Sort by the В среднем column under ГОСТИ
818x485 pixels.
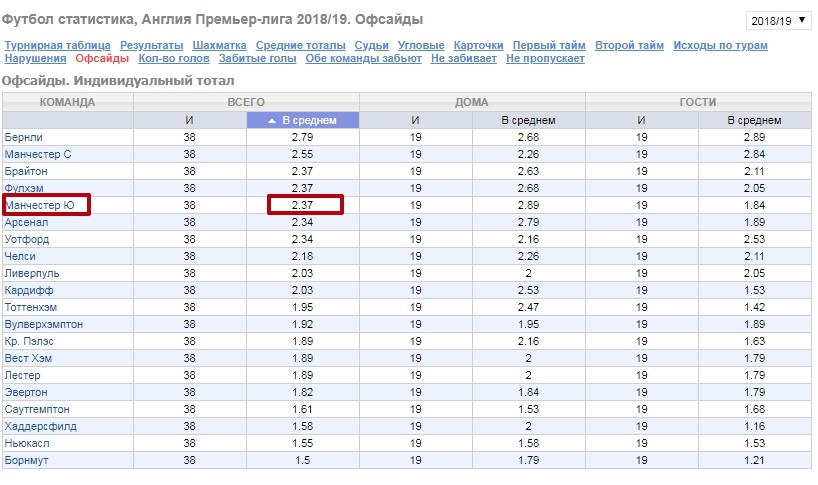[x=754, y=120]
